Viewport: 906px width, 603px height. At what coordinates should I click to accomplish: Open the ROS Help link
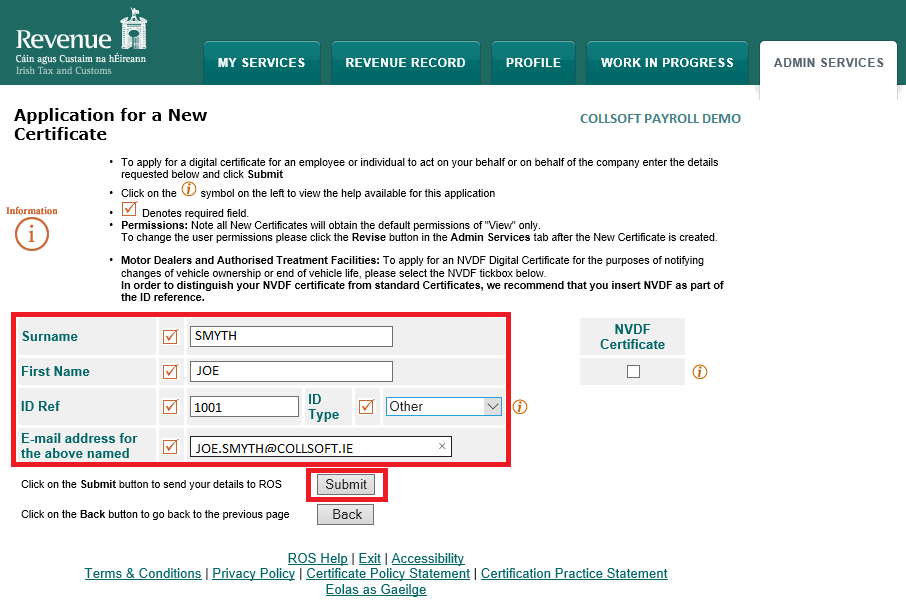317,558
